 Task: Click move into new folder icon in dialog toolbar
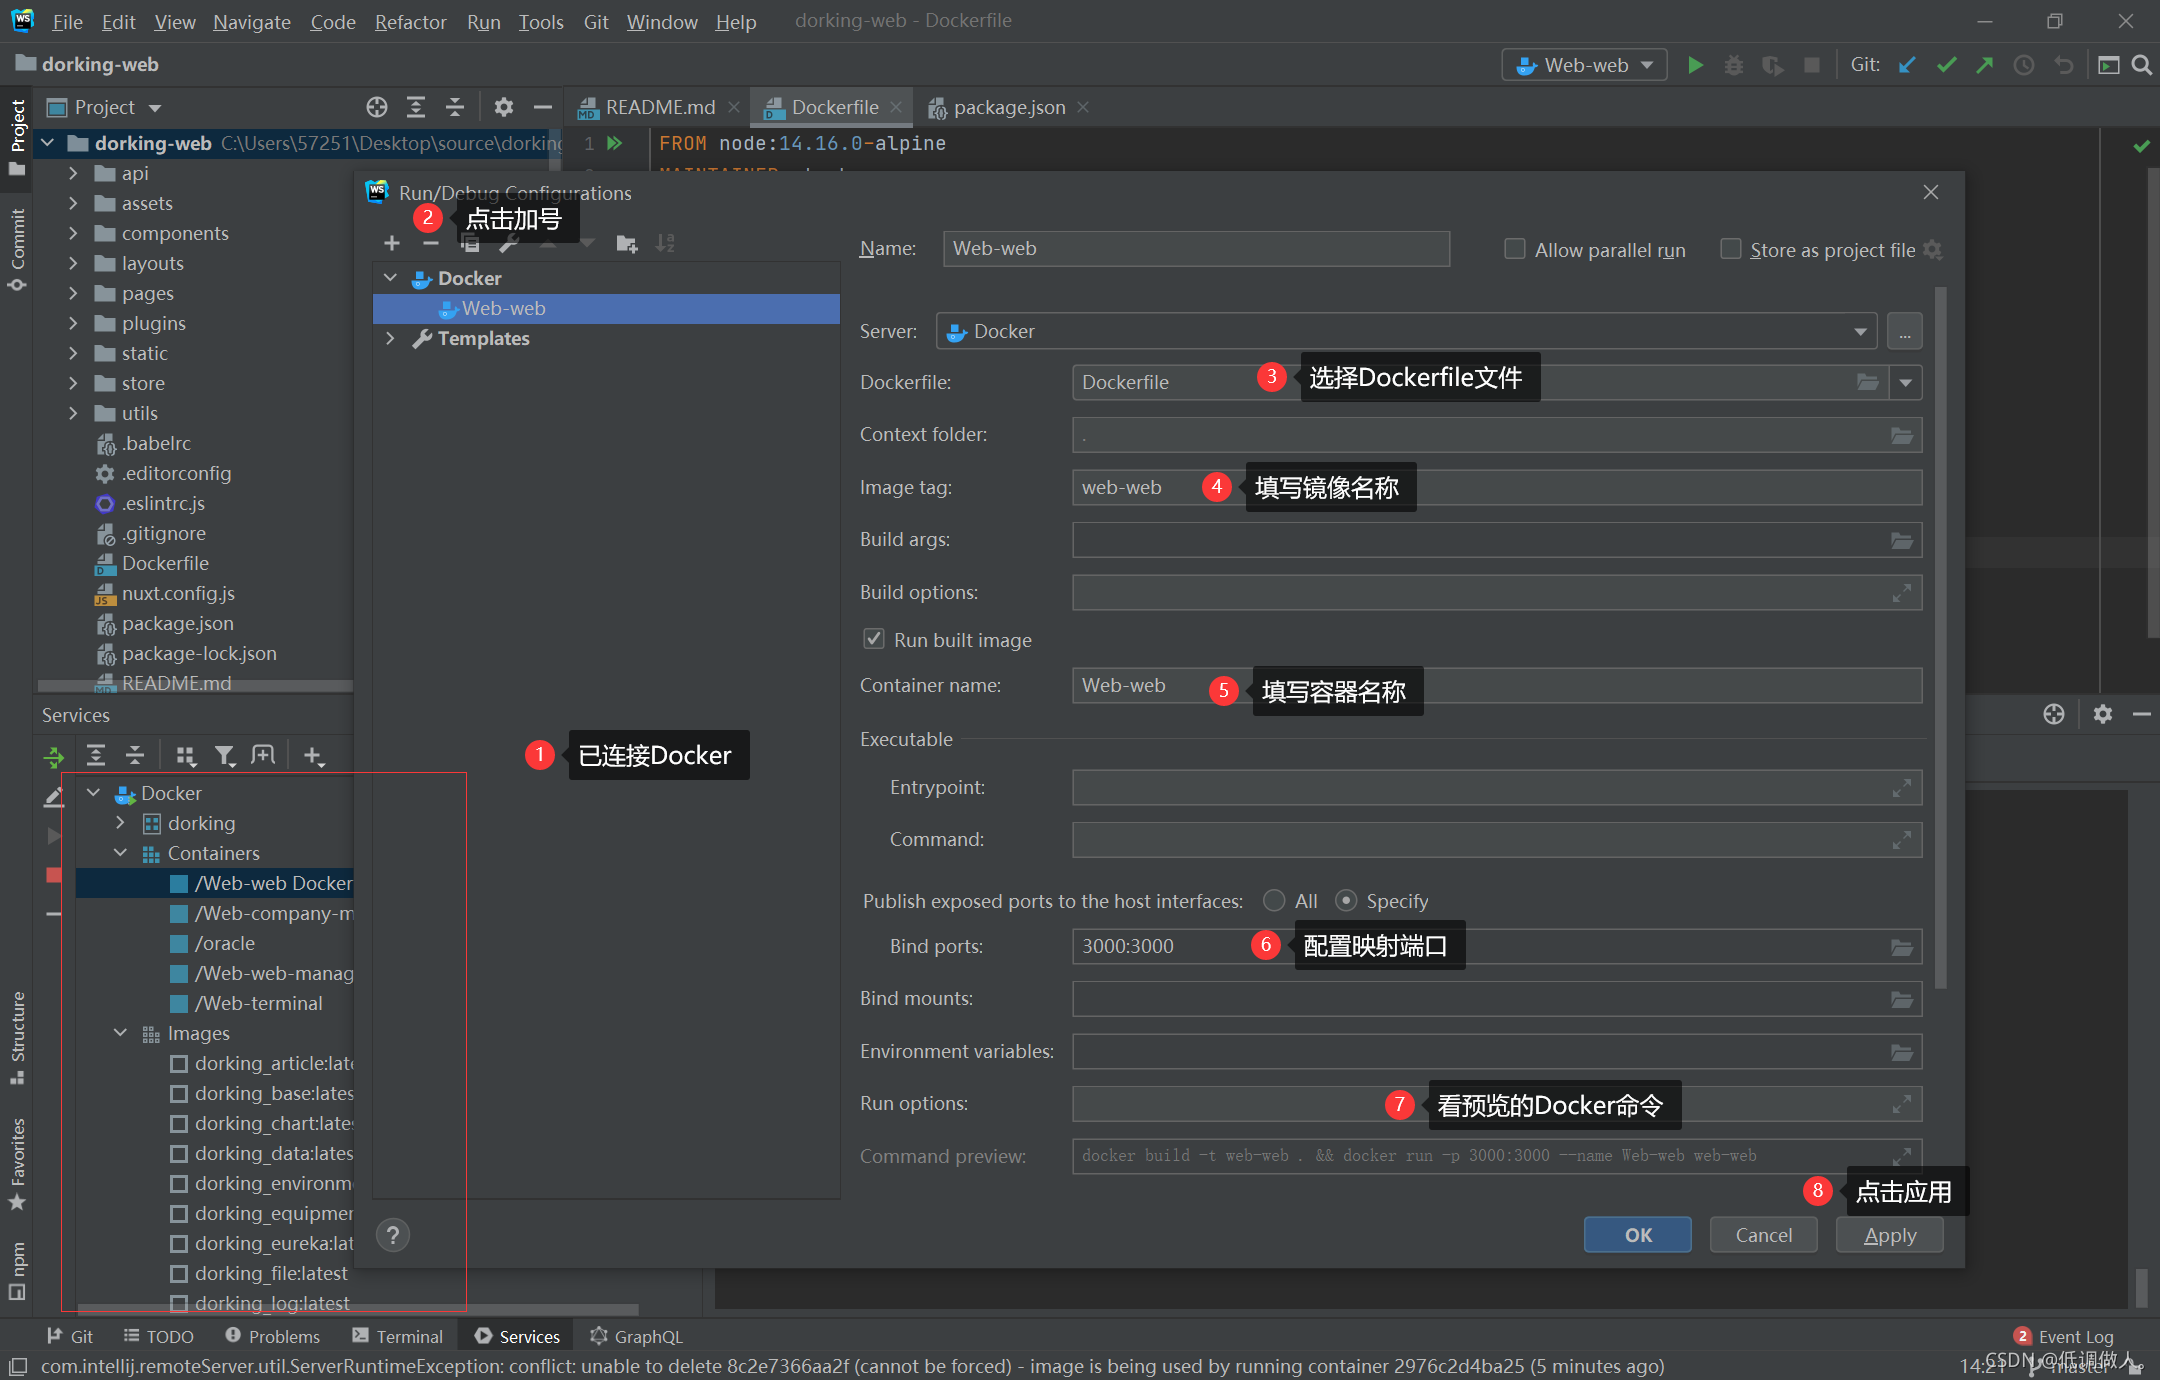tap(627, 243)
